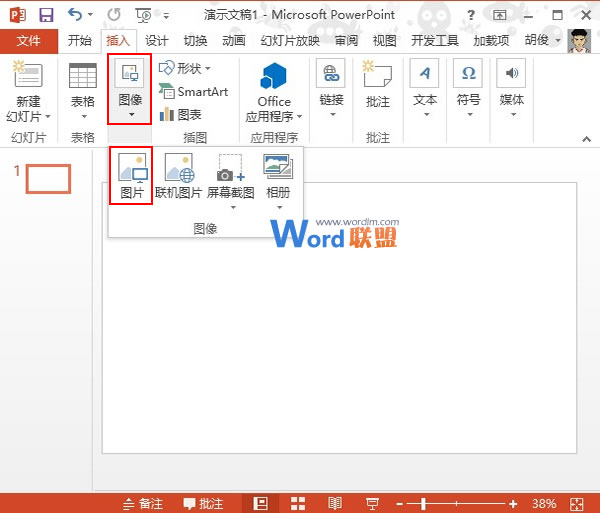The height and width of the screenshot is (513, 600).
Task: Open Customize Quick Access Toolbar dropdown
Action: [x=166, y=16]
